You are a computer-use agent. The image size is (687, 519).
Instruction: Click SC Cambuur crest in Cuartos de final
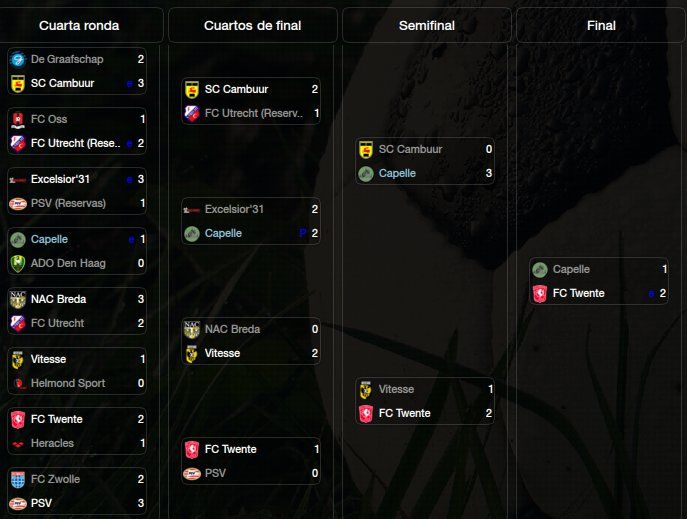coord(192,89)
